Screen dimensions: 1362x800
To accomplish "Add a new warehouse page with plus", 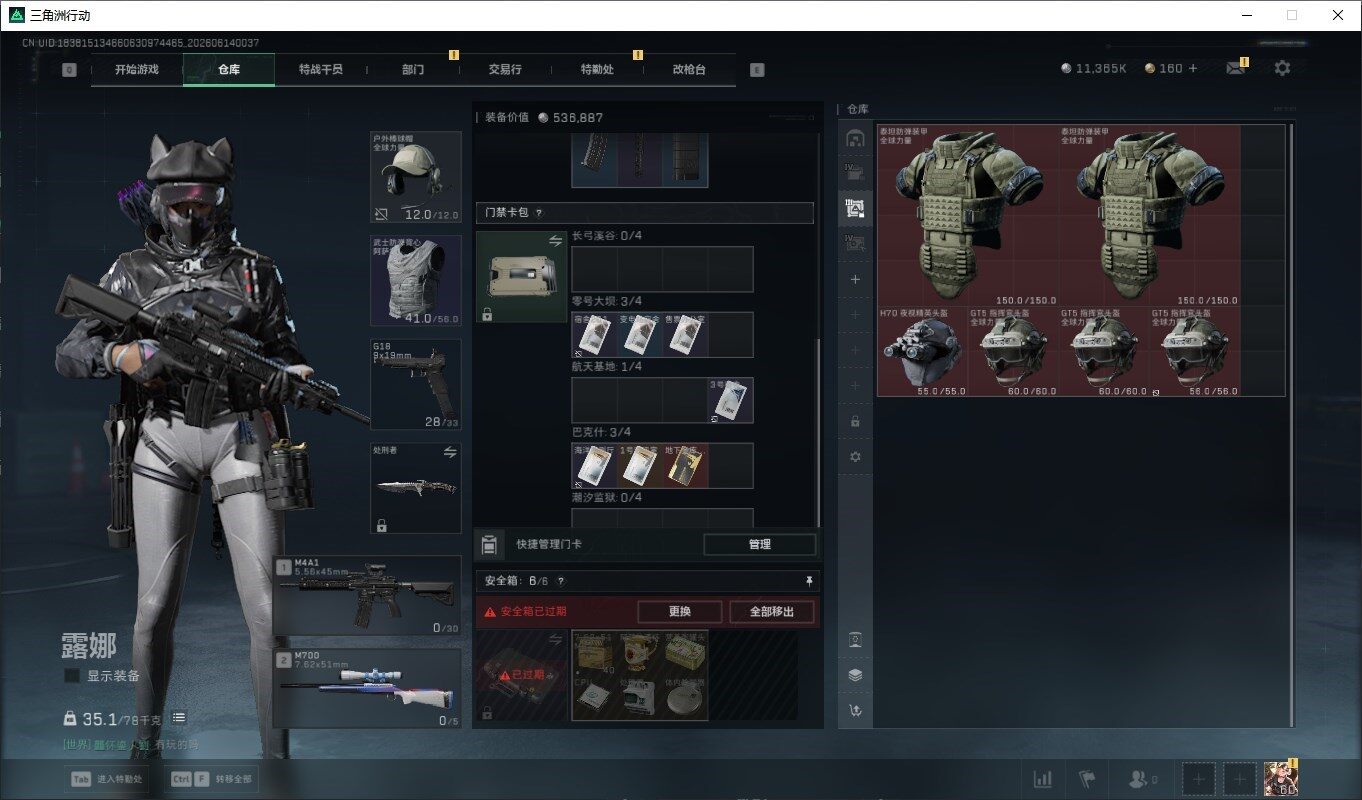I will point(855,280).
